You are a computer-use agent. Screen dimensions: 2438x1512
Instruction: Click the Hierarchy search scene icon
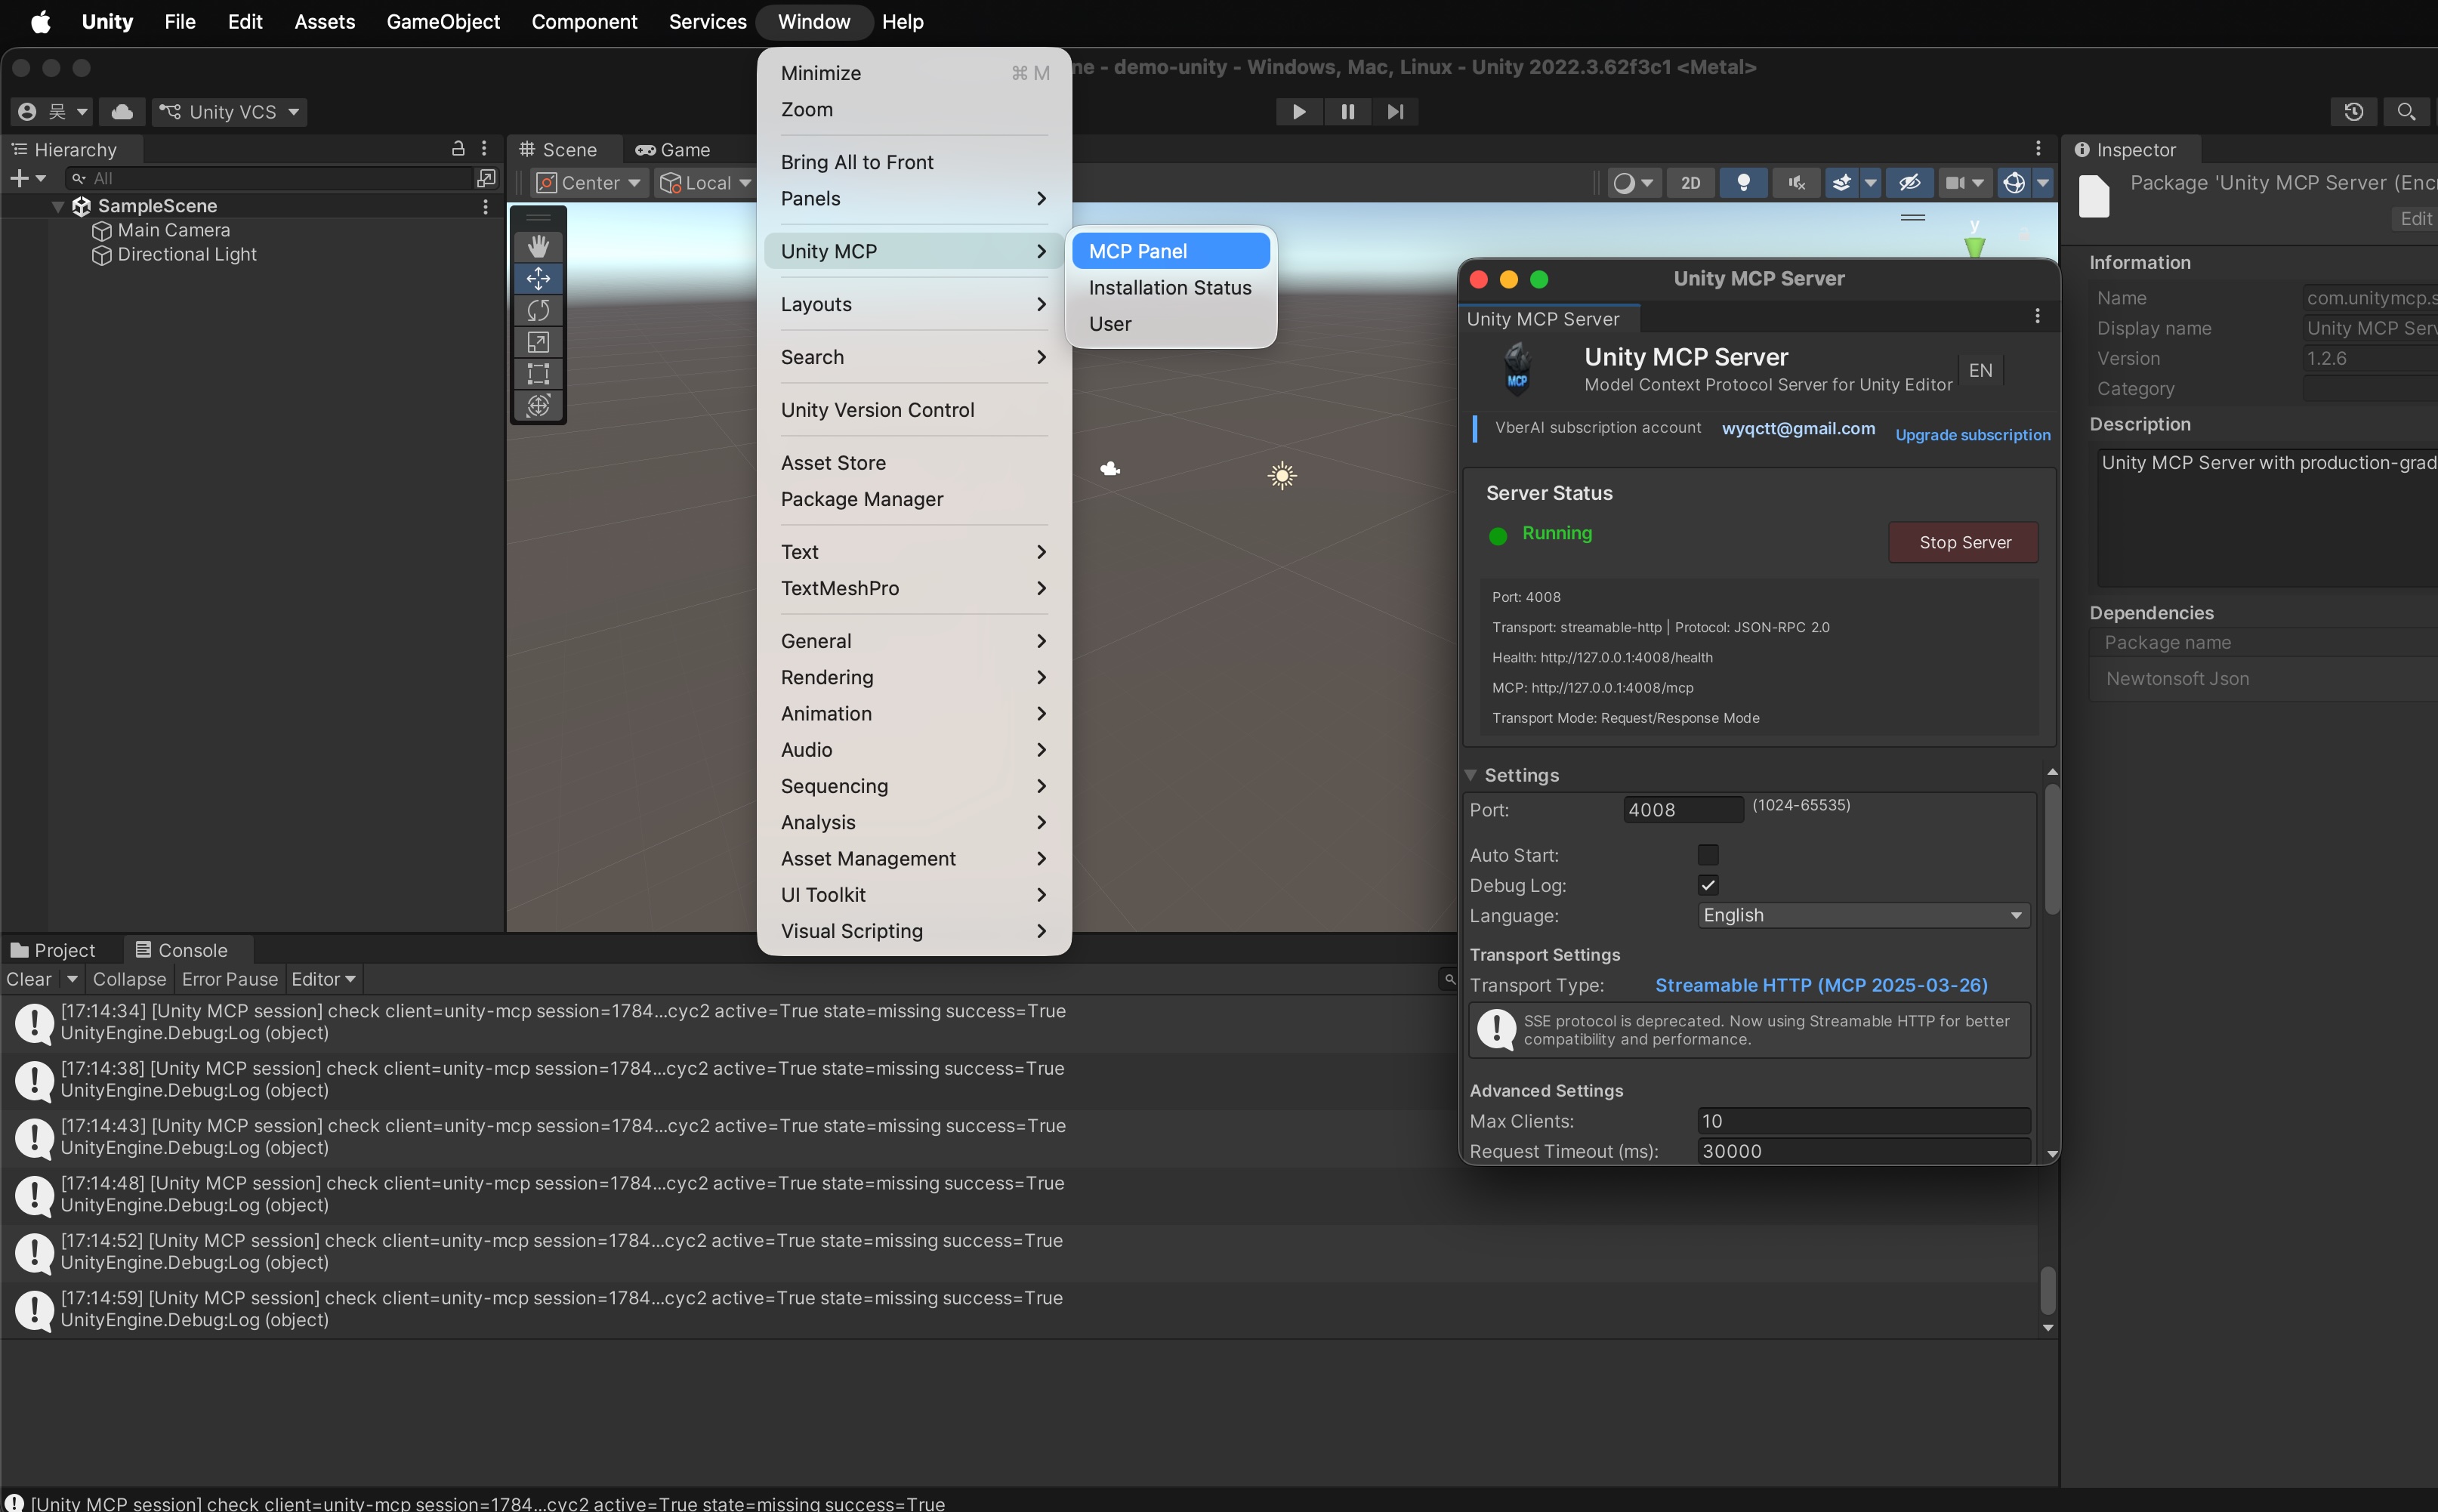pos(486,178)
